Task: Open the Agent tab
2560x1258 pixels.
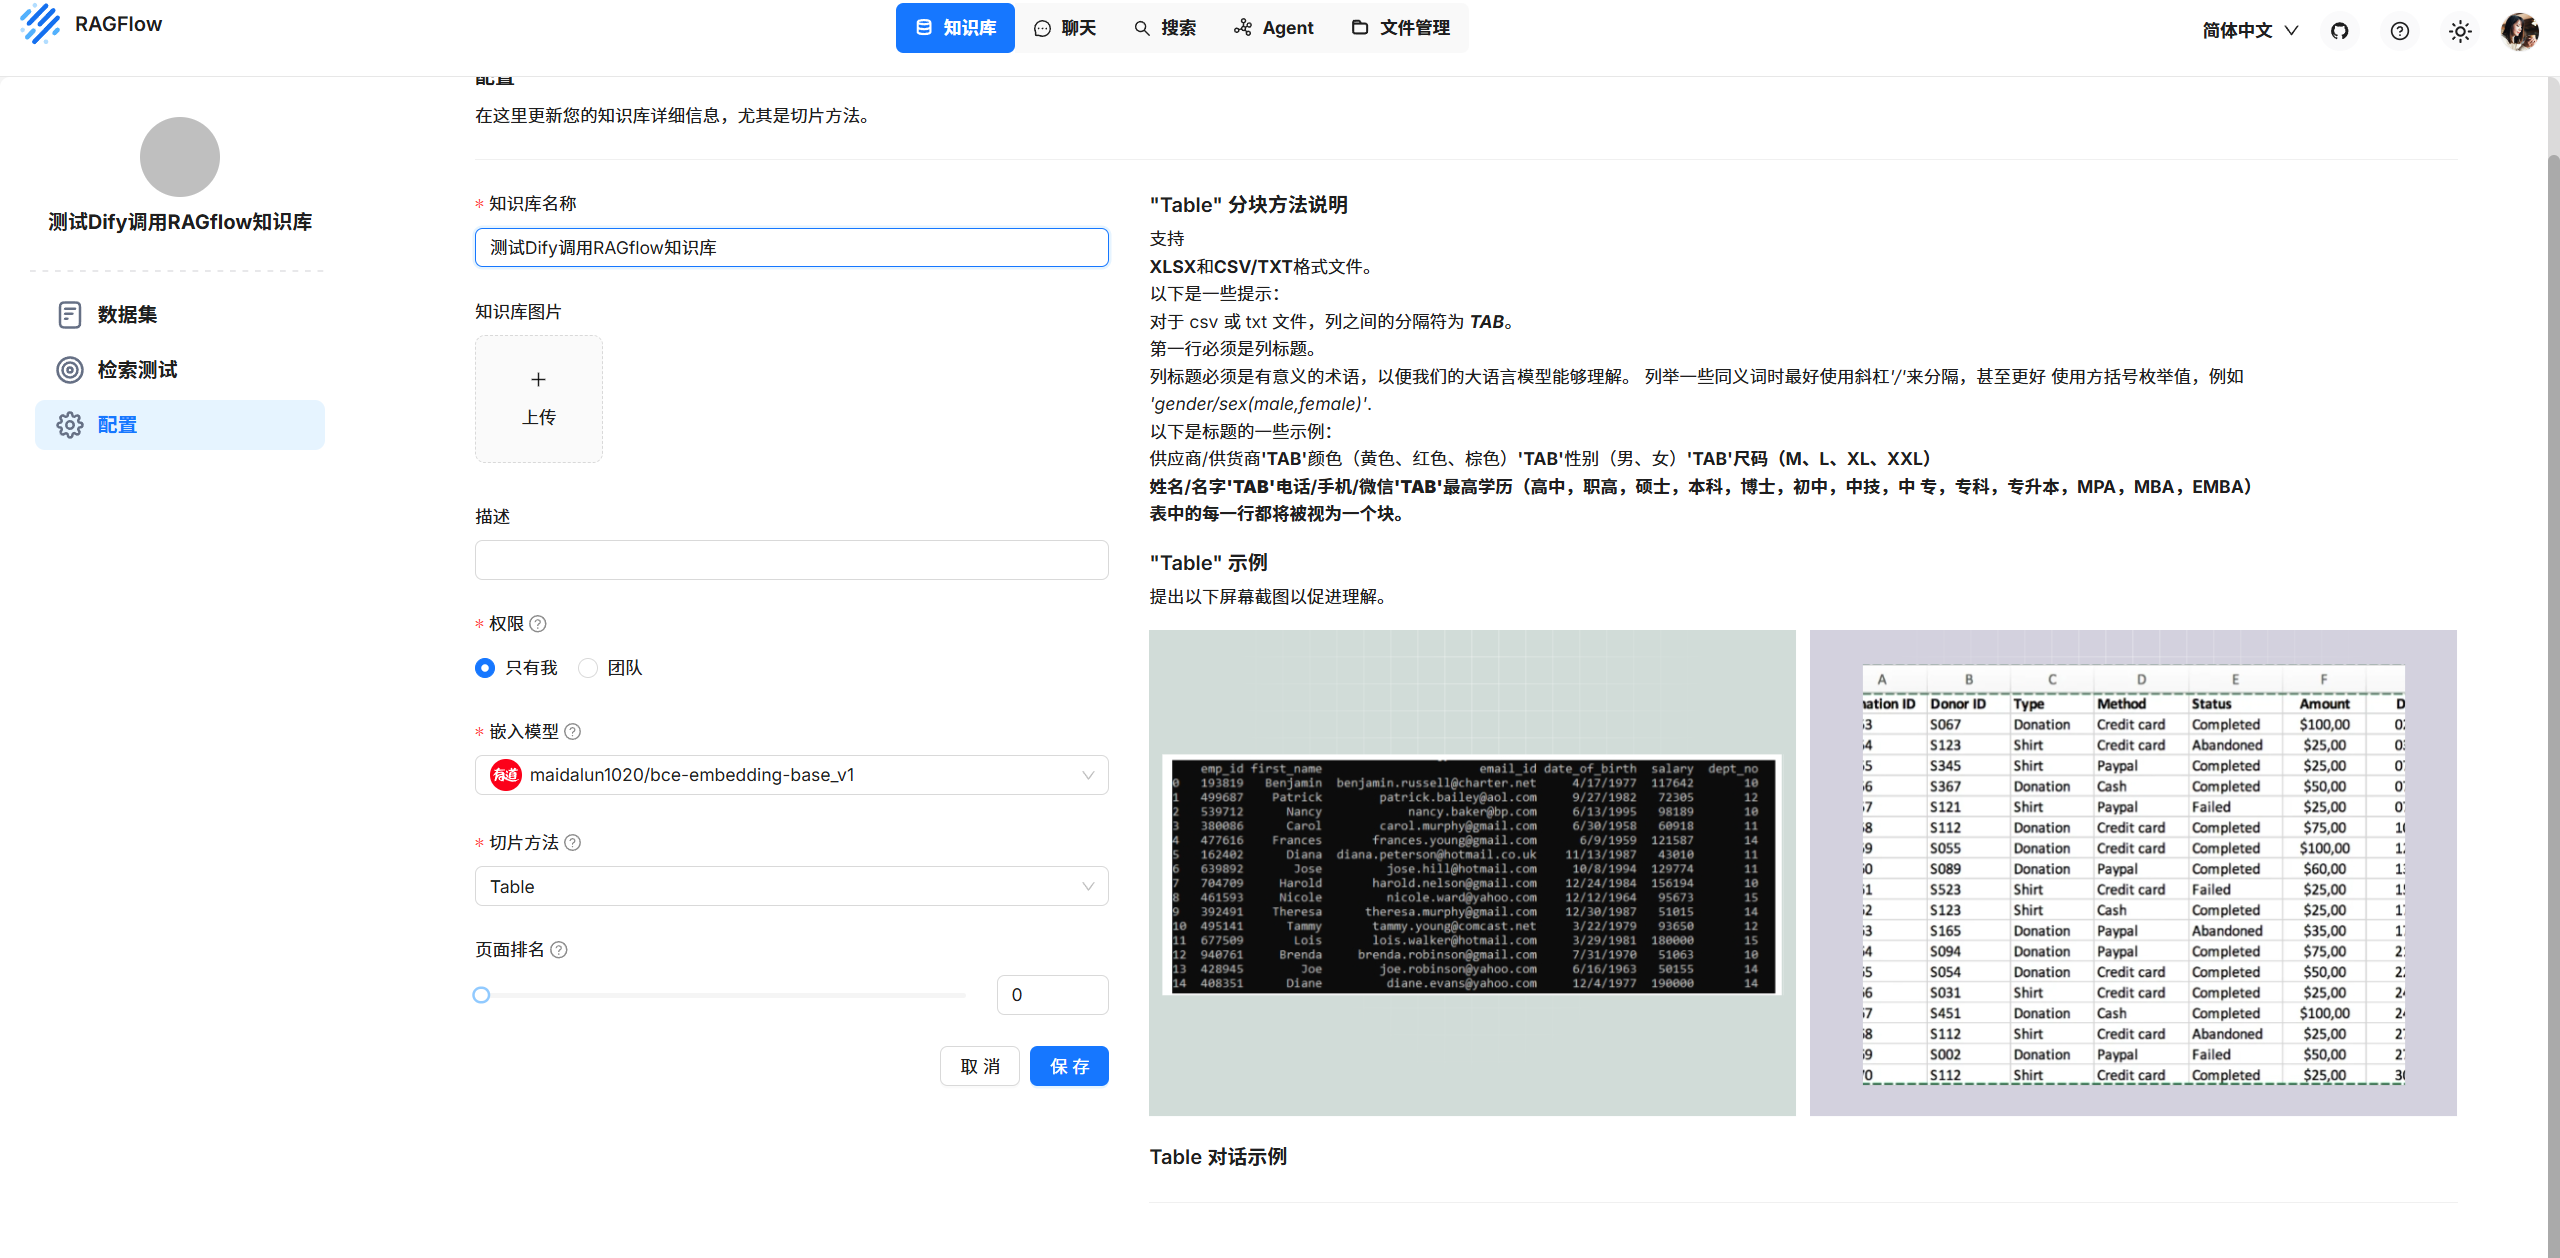Action: coord(1274,28)
